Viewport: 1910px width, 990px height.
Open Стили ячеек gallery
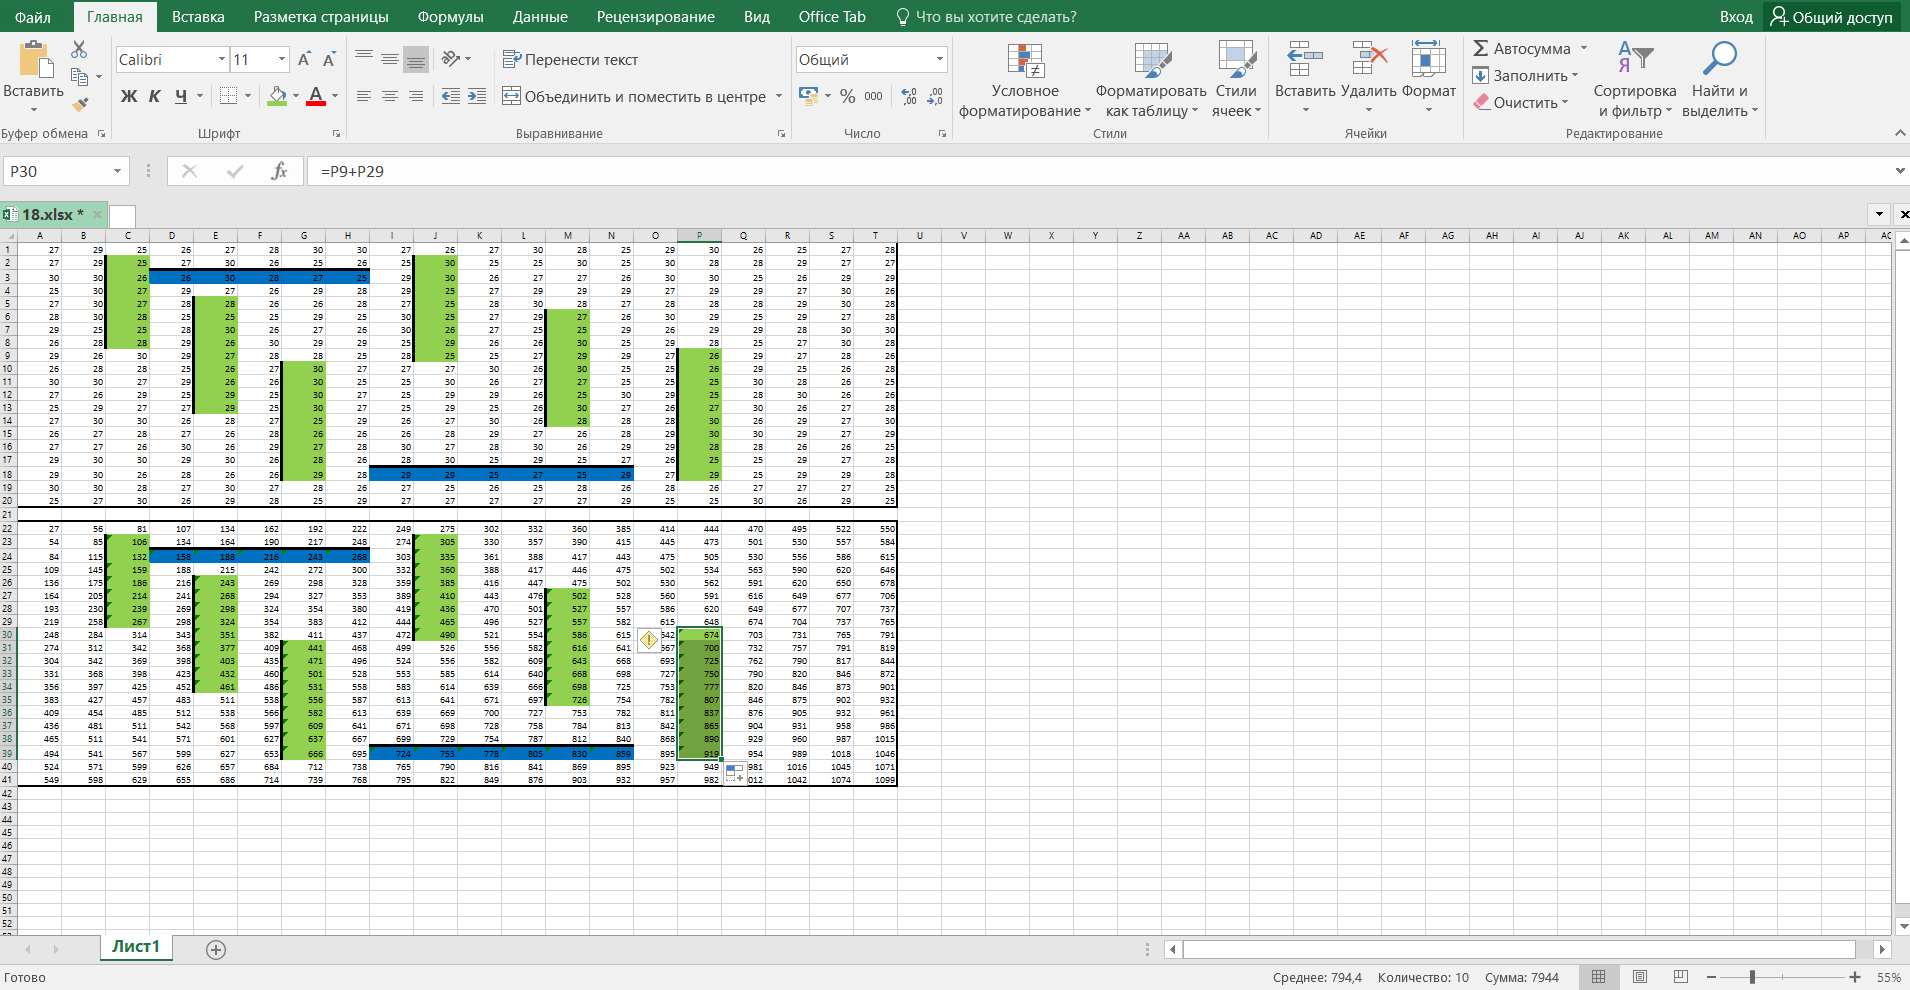click(1236, 80)
